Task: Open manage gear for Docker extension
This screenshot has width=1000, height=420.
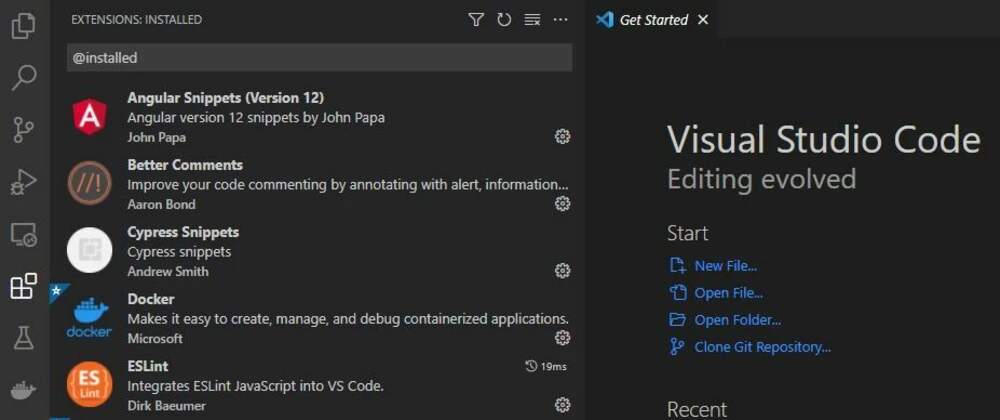Action: pyautogui.click(x=562, y=338)
